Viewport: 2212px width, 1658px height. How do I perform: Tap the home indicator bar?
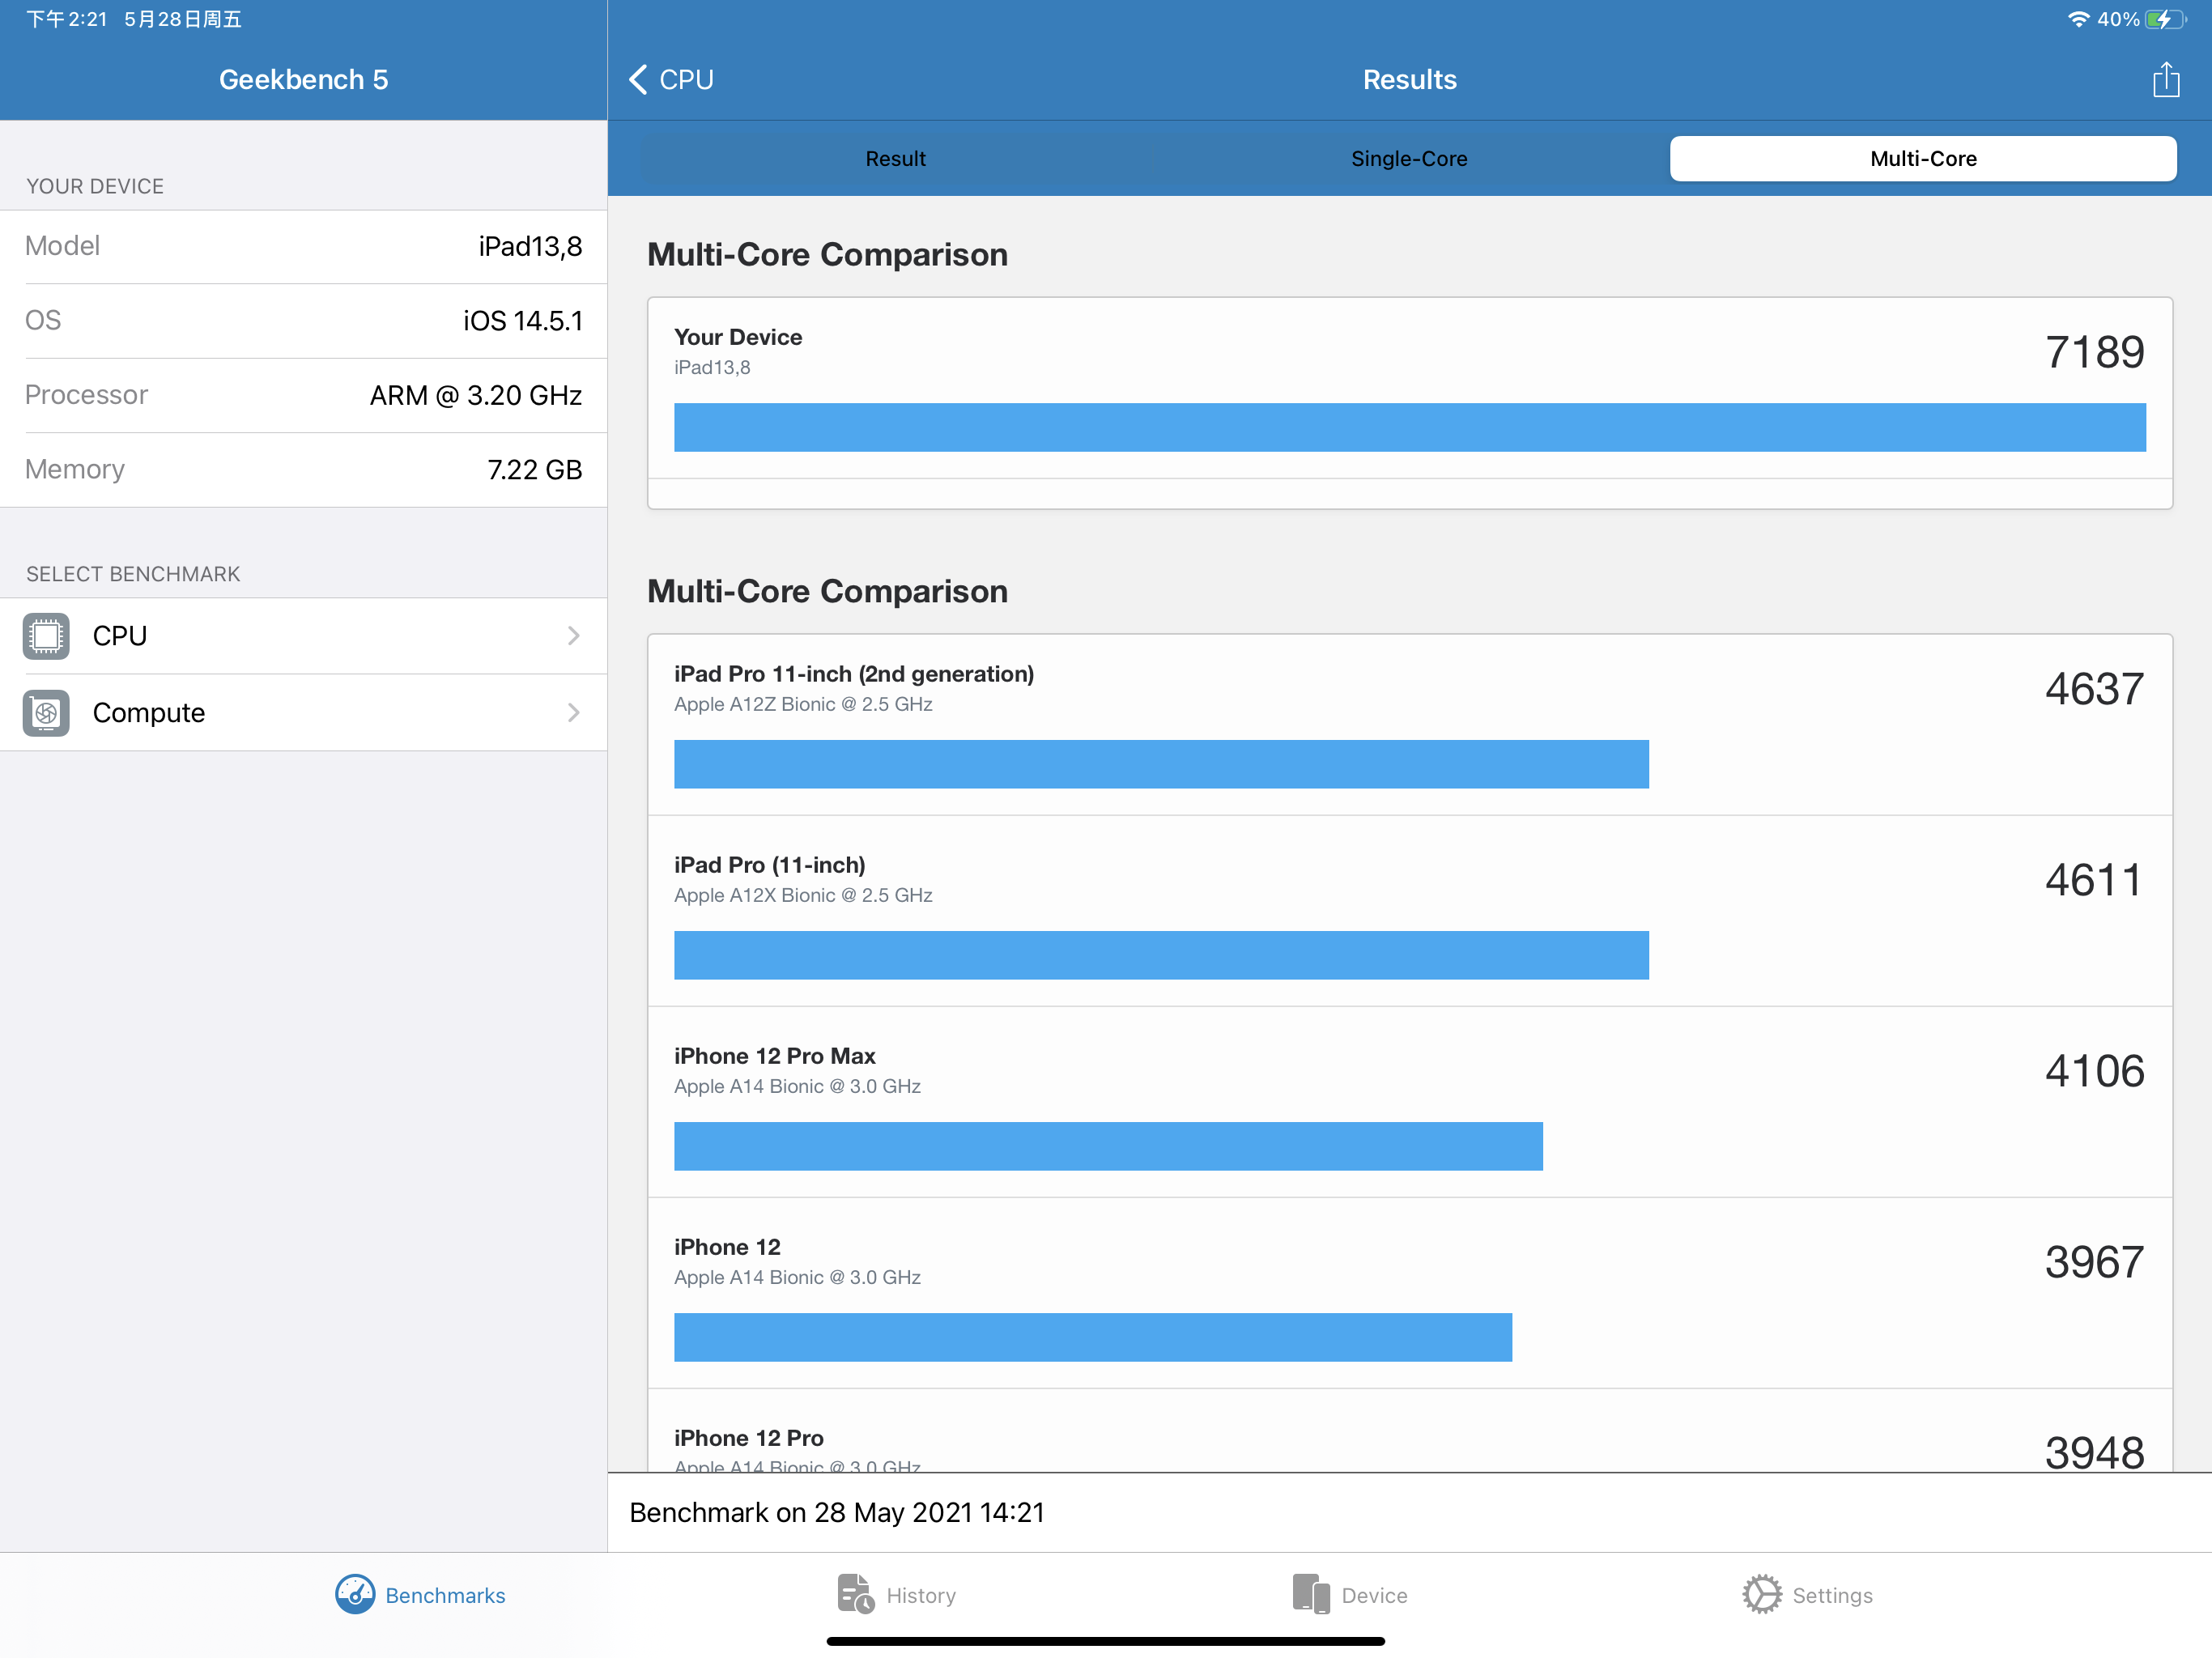tap(1106, 1641)
